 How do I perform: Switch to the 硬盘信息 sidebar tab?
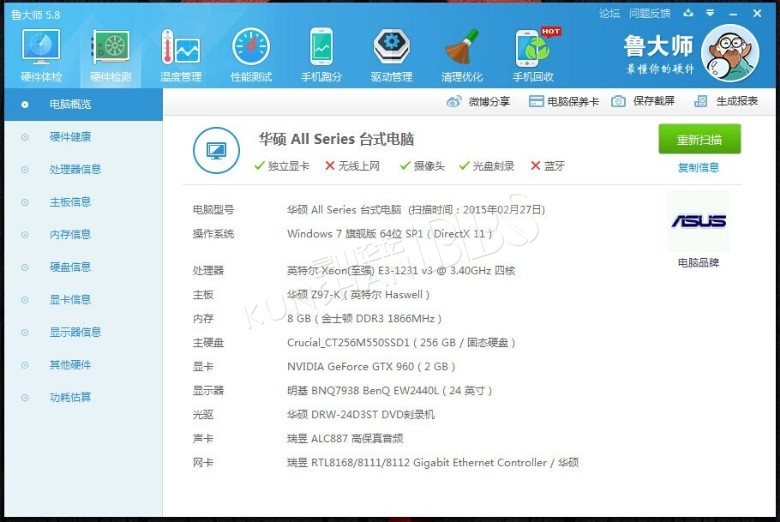[x=70, y=267]
